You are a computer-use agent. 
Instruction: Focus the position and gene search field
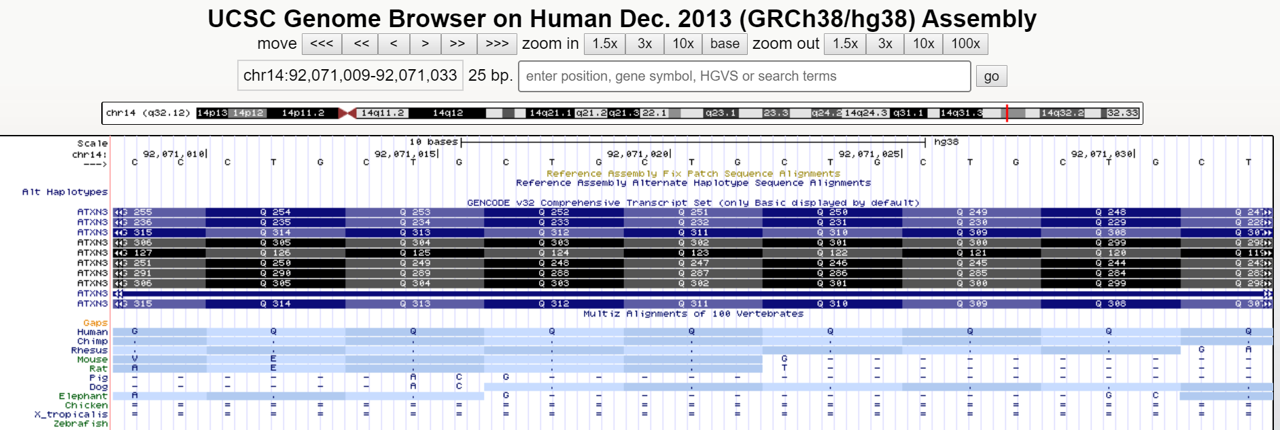pos(744,76)
